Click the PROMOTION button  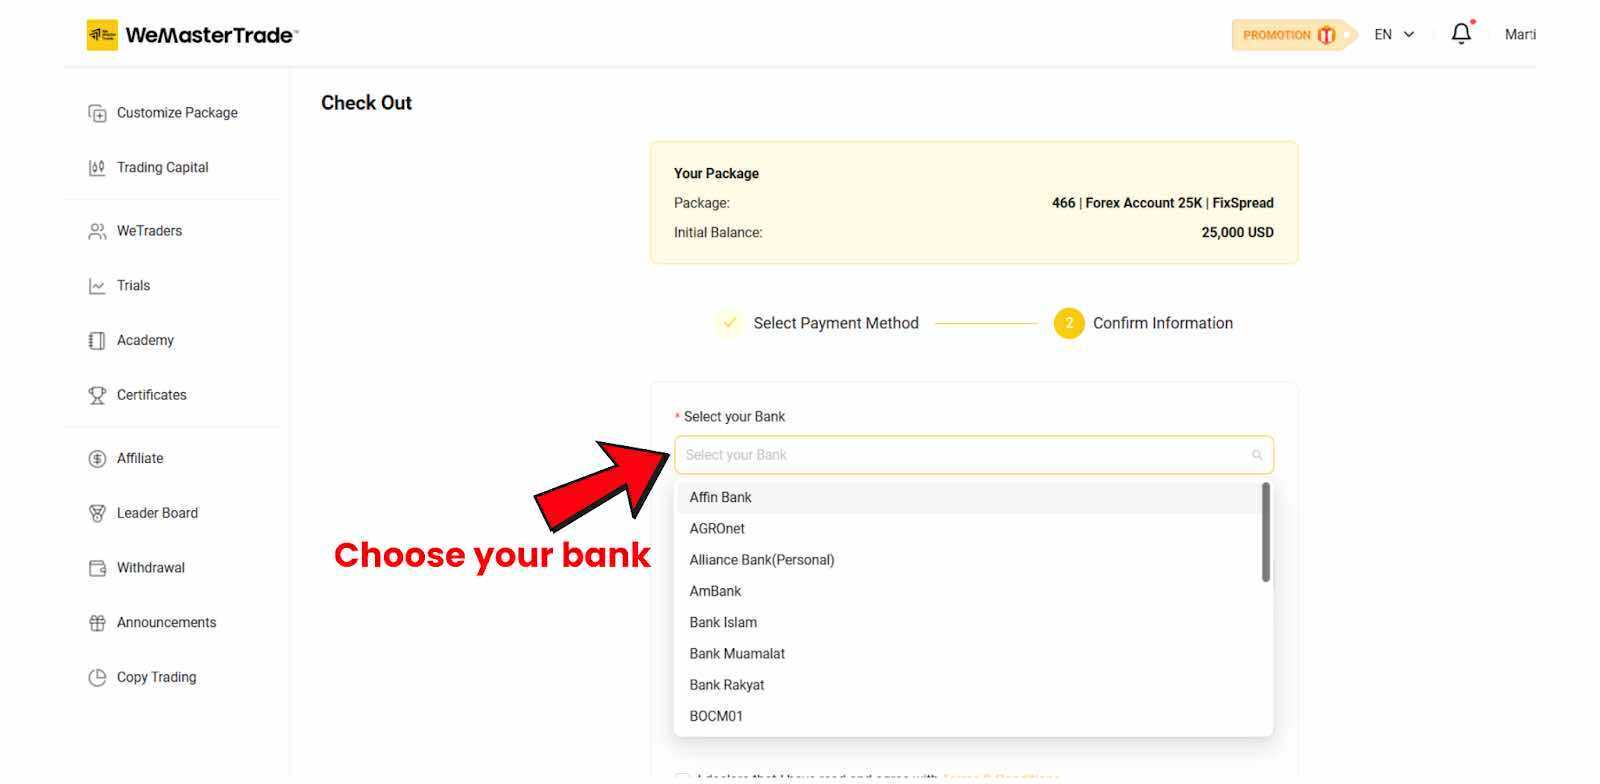pyautogui.click(x=1288, y=35)
